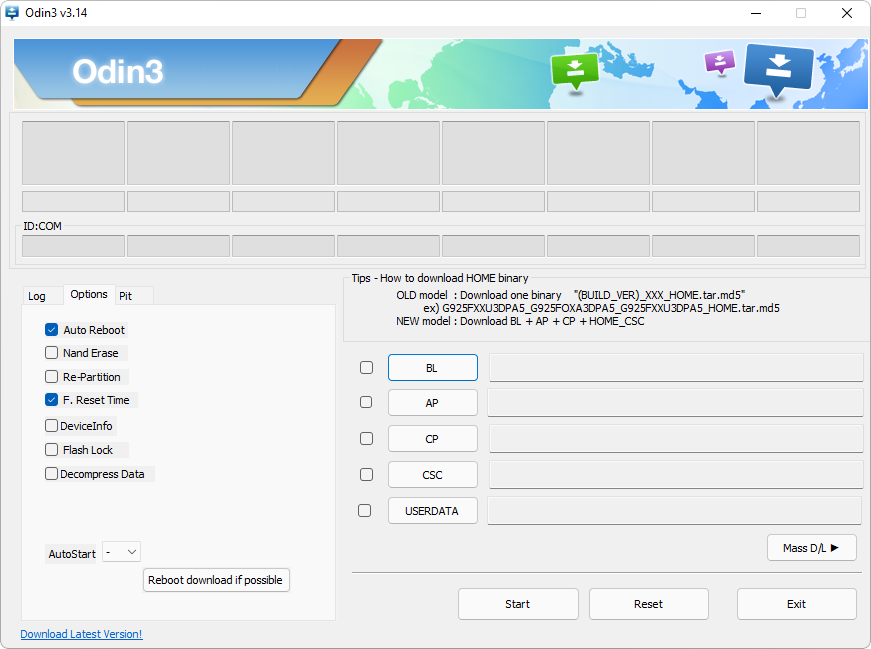Click the CP file button
The height and width of the screenshot is (649, 871).
pos(433,439)
